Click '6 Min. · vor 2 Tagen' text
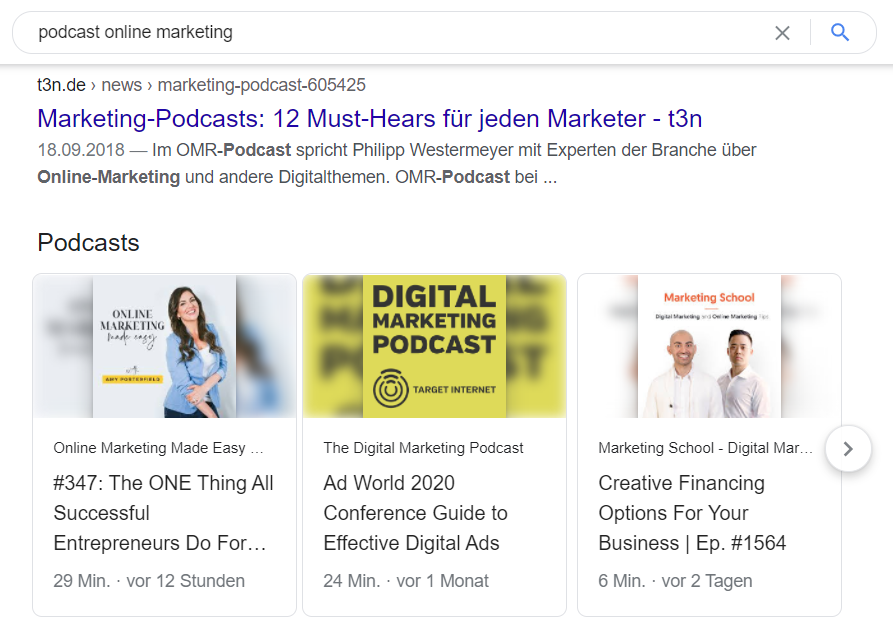Screen dimensions: 893x633 tap(675, 581)
